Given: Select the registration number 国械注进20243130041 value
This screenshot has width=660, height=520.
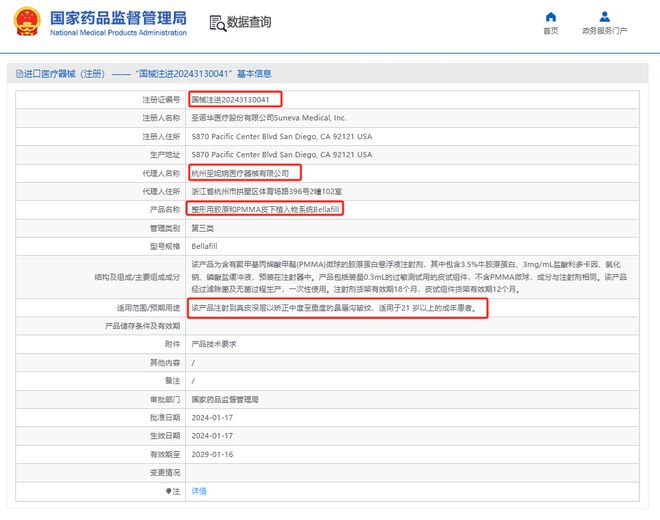Looking at the screenshot, I should (x=230, y=100).
